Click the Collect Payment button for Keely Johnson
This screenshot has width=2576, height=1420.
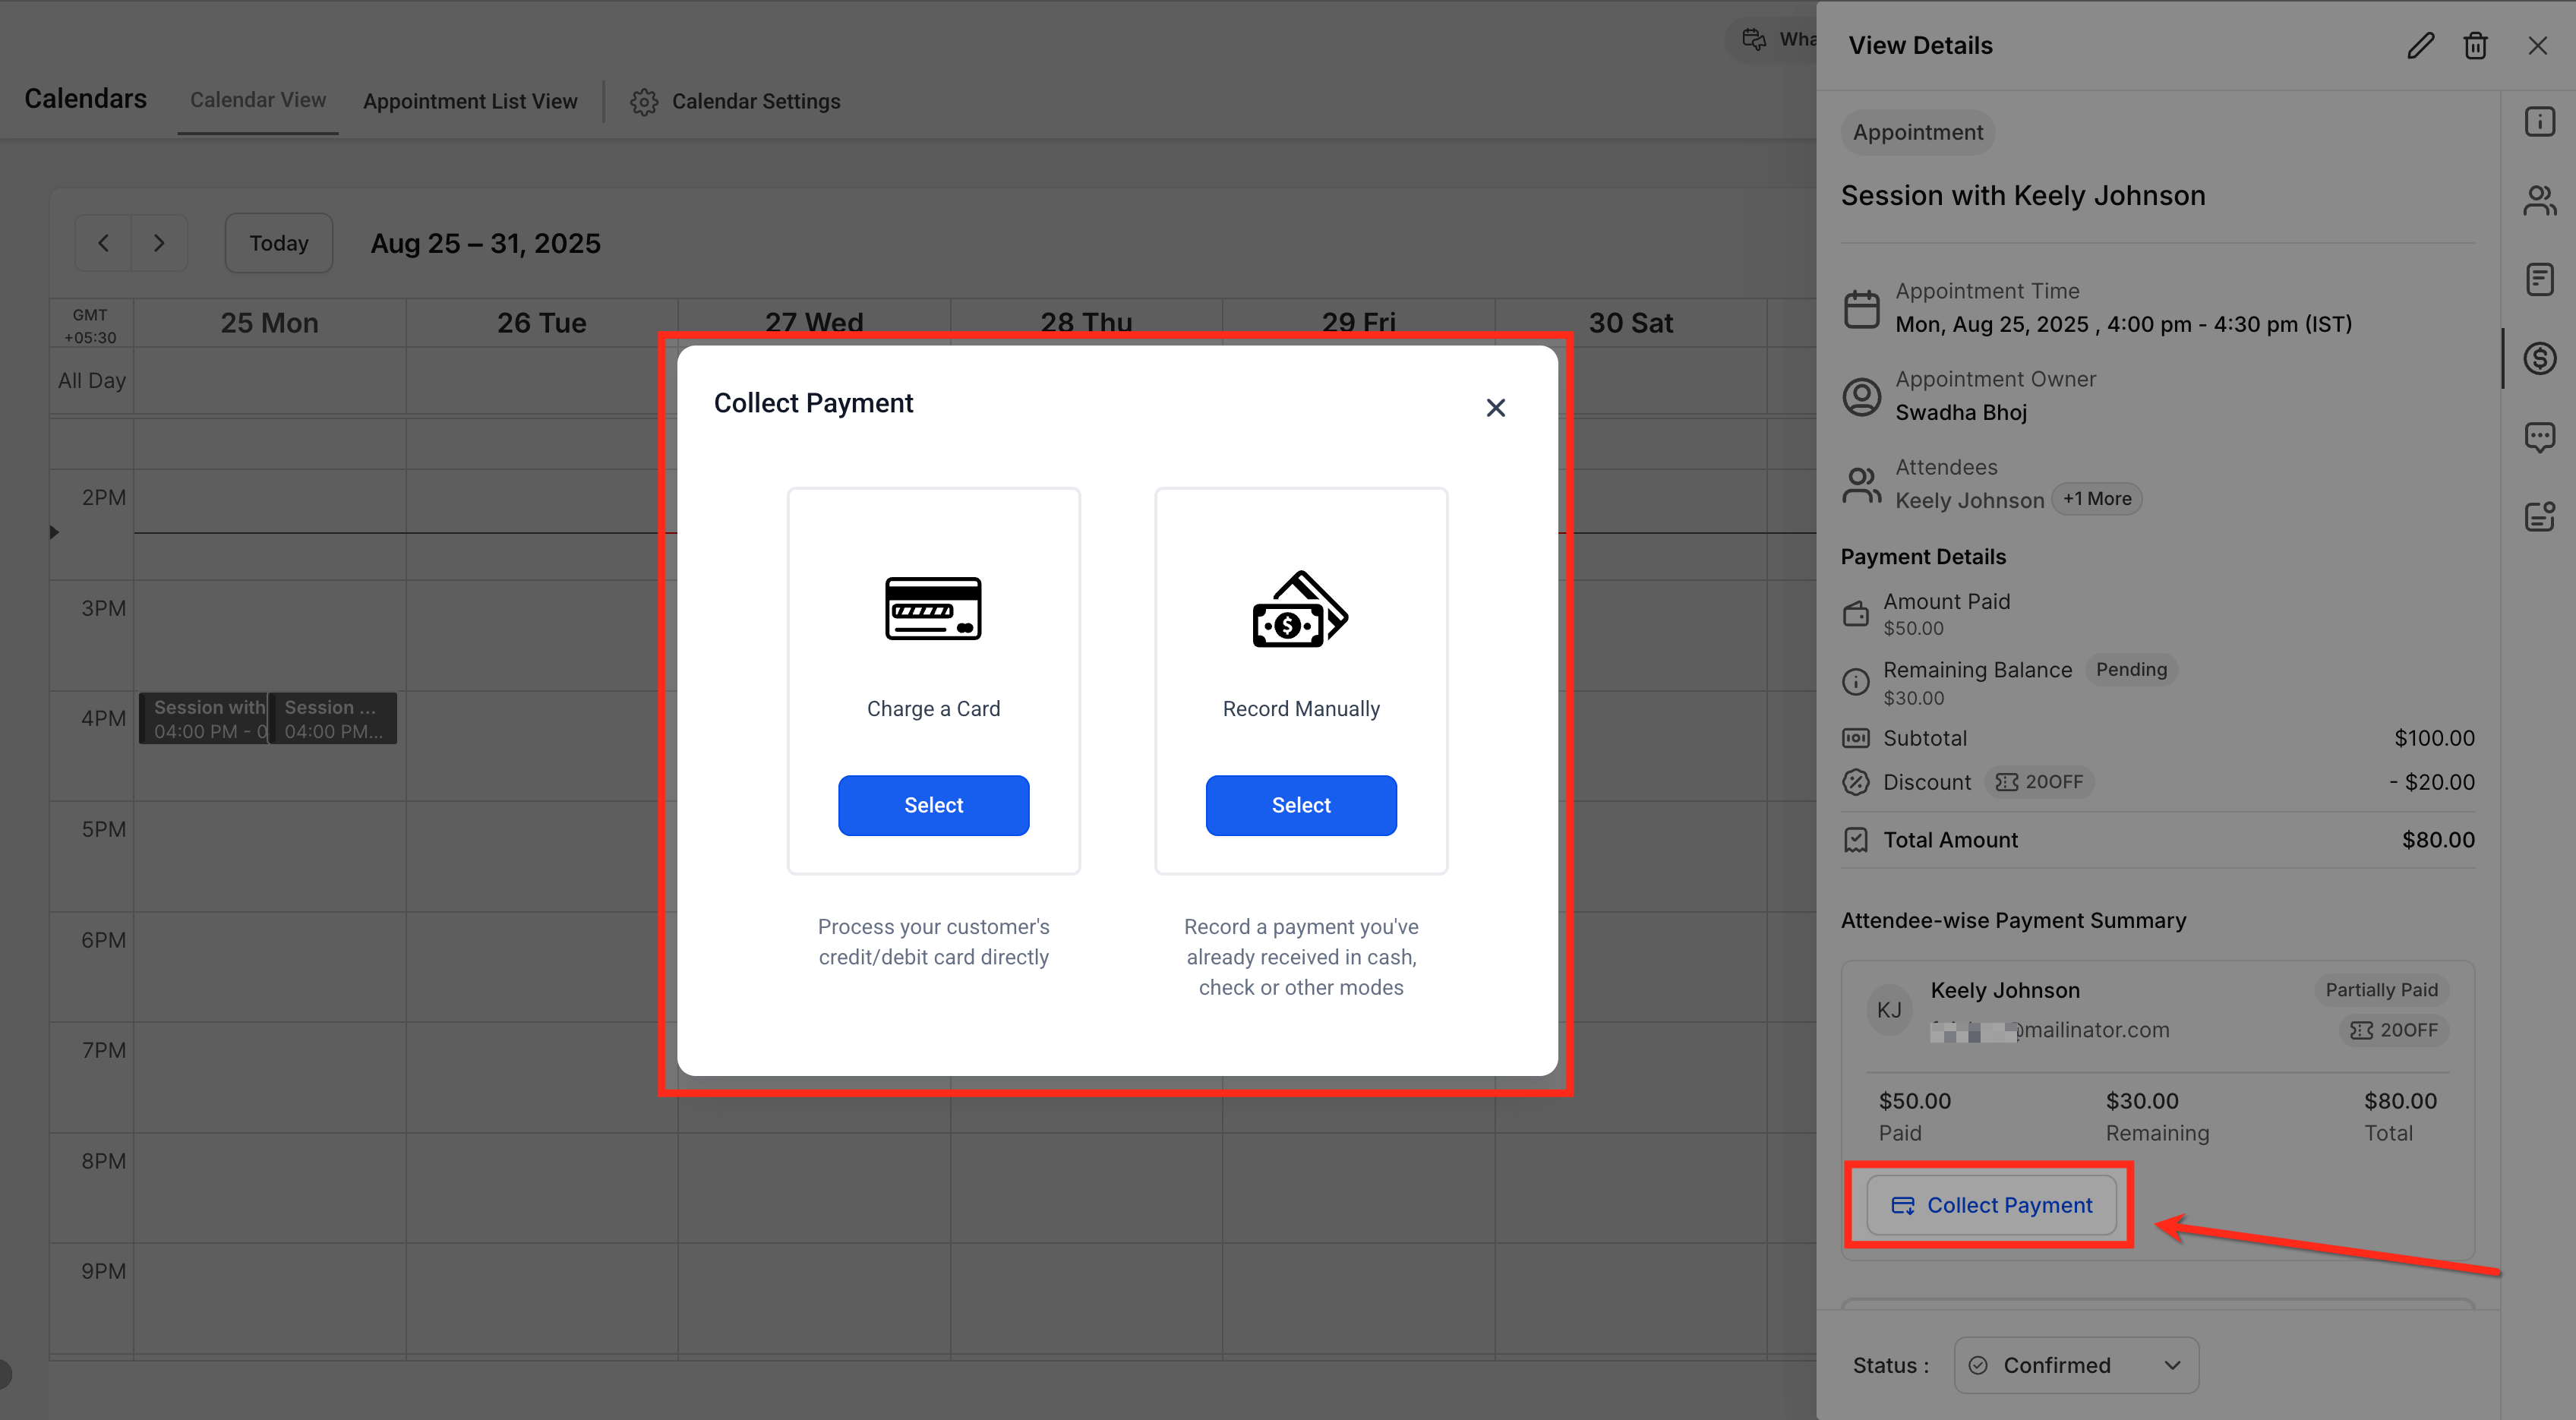click(x=1991, y=1205)
